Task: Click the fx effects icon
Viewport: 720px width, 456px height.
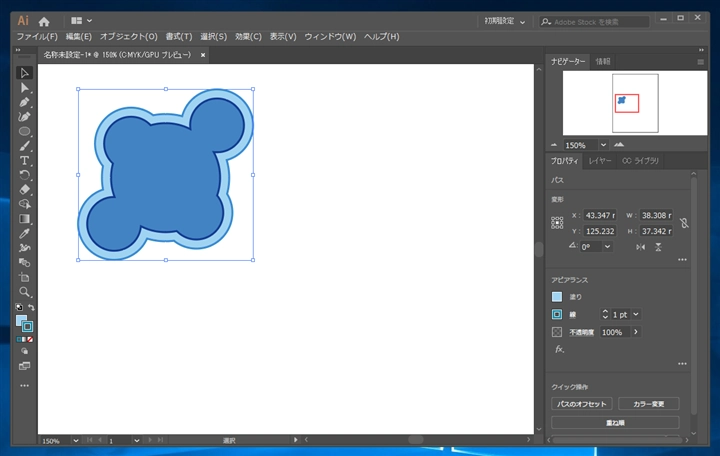Action: point(559,349)
